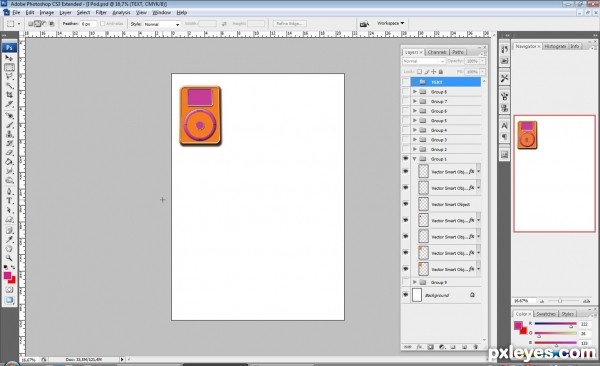
Task: Expand the Group 9 folder
Action: pyautogui.click(x=415, y=282)
